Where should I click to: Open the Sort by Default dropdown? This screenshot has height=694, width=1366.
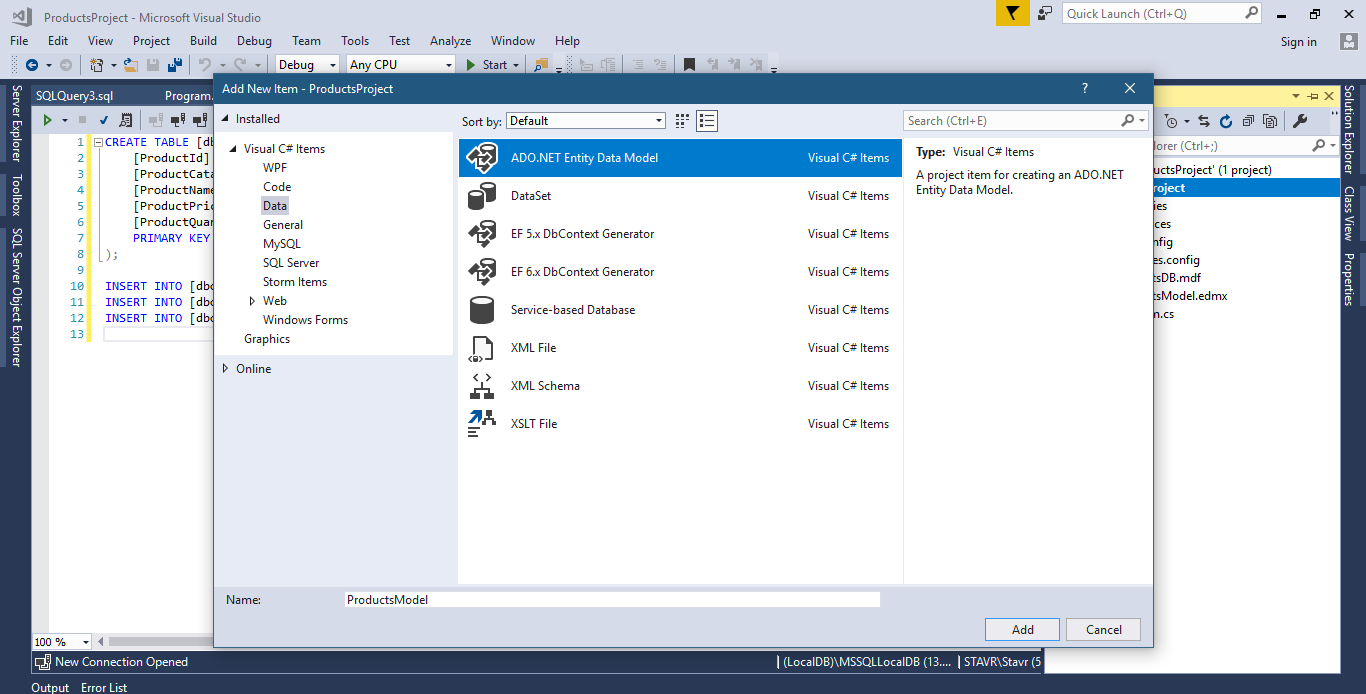coord(586,121)
